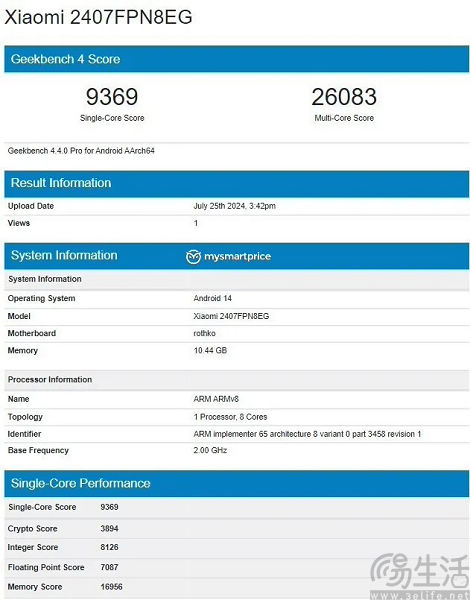Image resolution: width=470 pixels, height=600 pixels.
Task: Select the 2.00 GHz value
Action: (210, 450)
